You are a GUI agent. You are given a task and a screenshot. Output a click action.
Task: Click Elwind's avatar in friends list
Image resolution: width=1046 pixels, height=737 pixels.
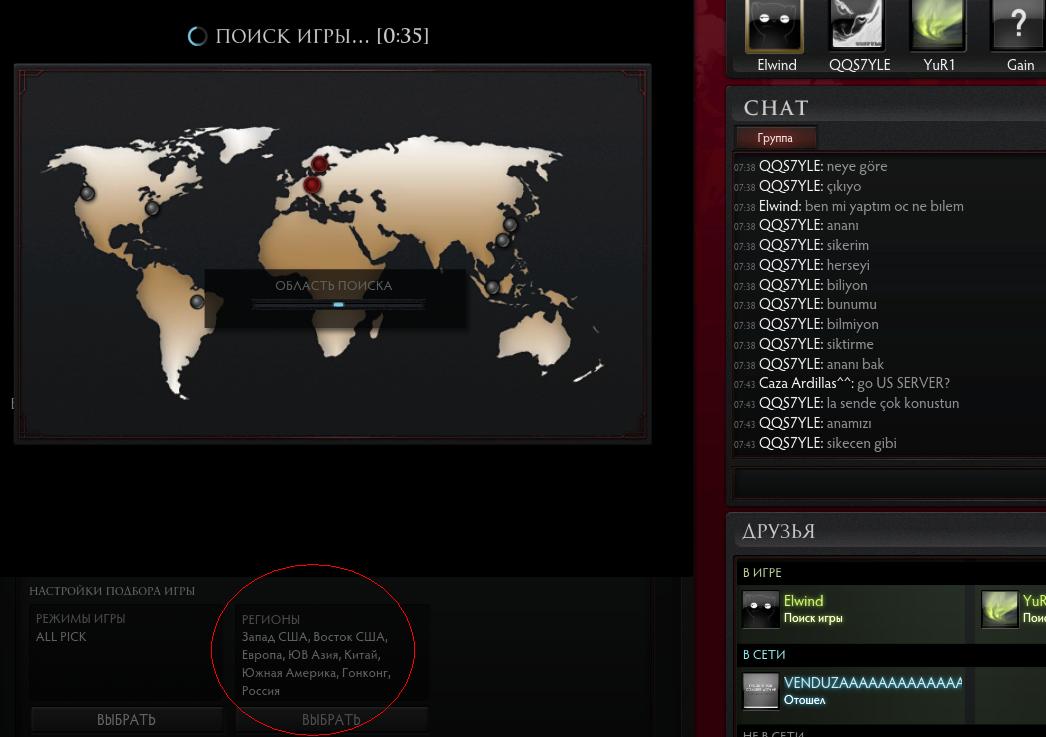pyautogui.click(x=760, y=609)
